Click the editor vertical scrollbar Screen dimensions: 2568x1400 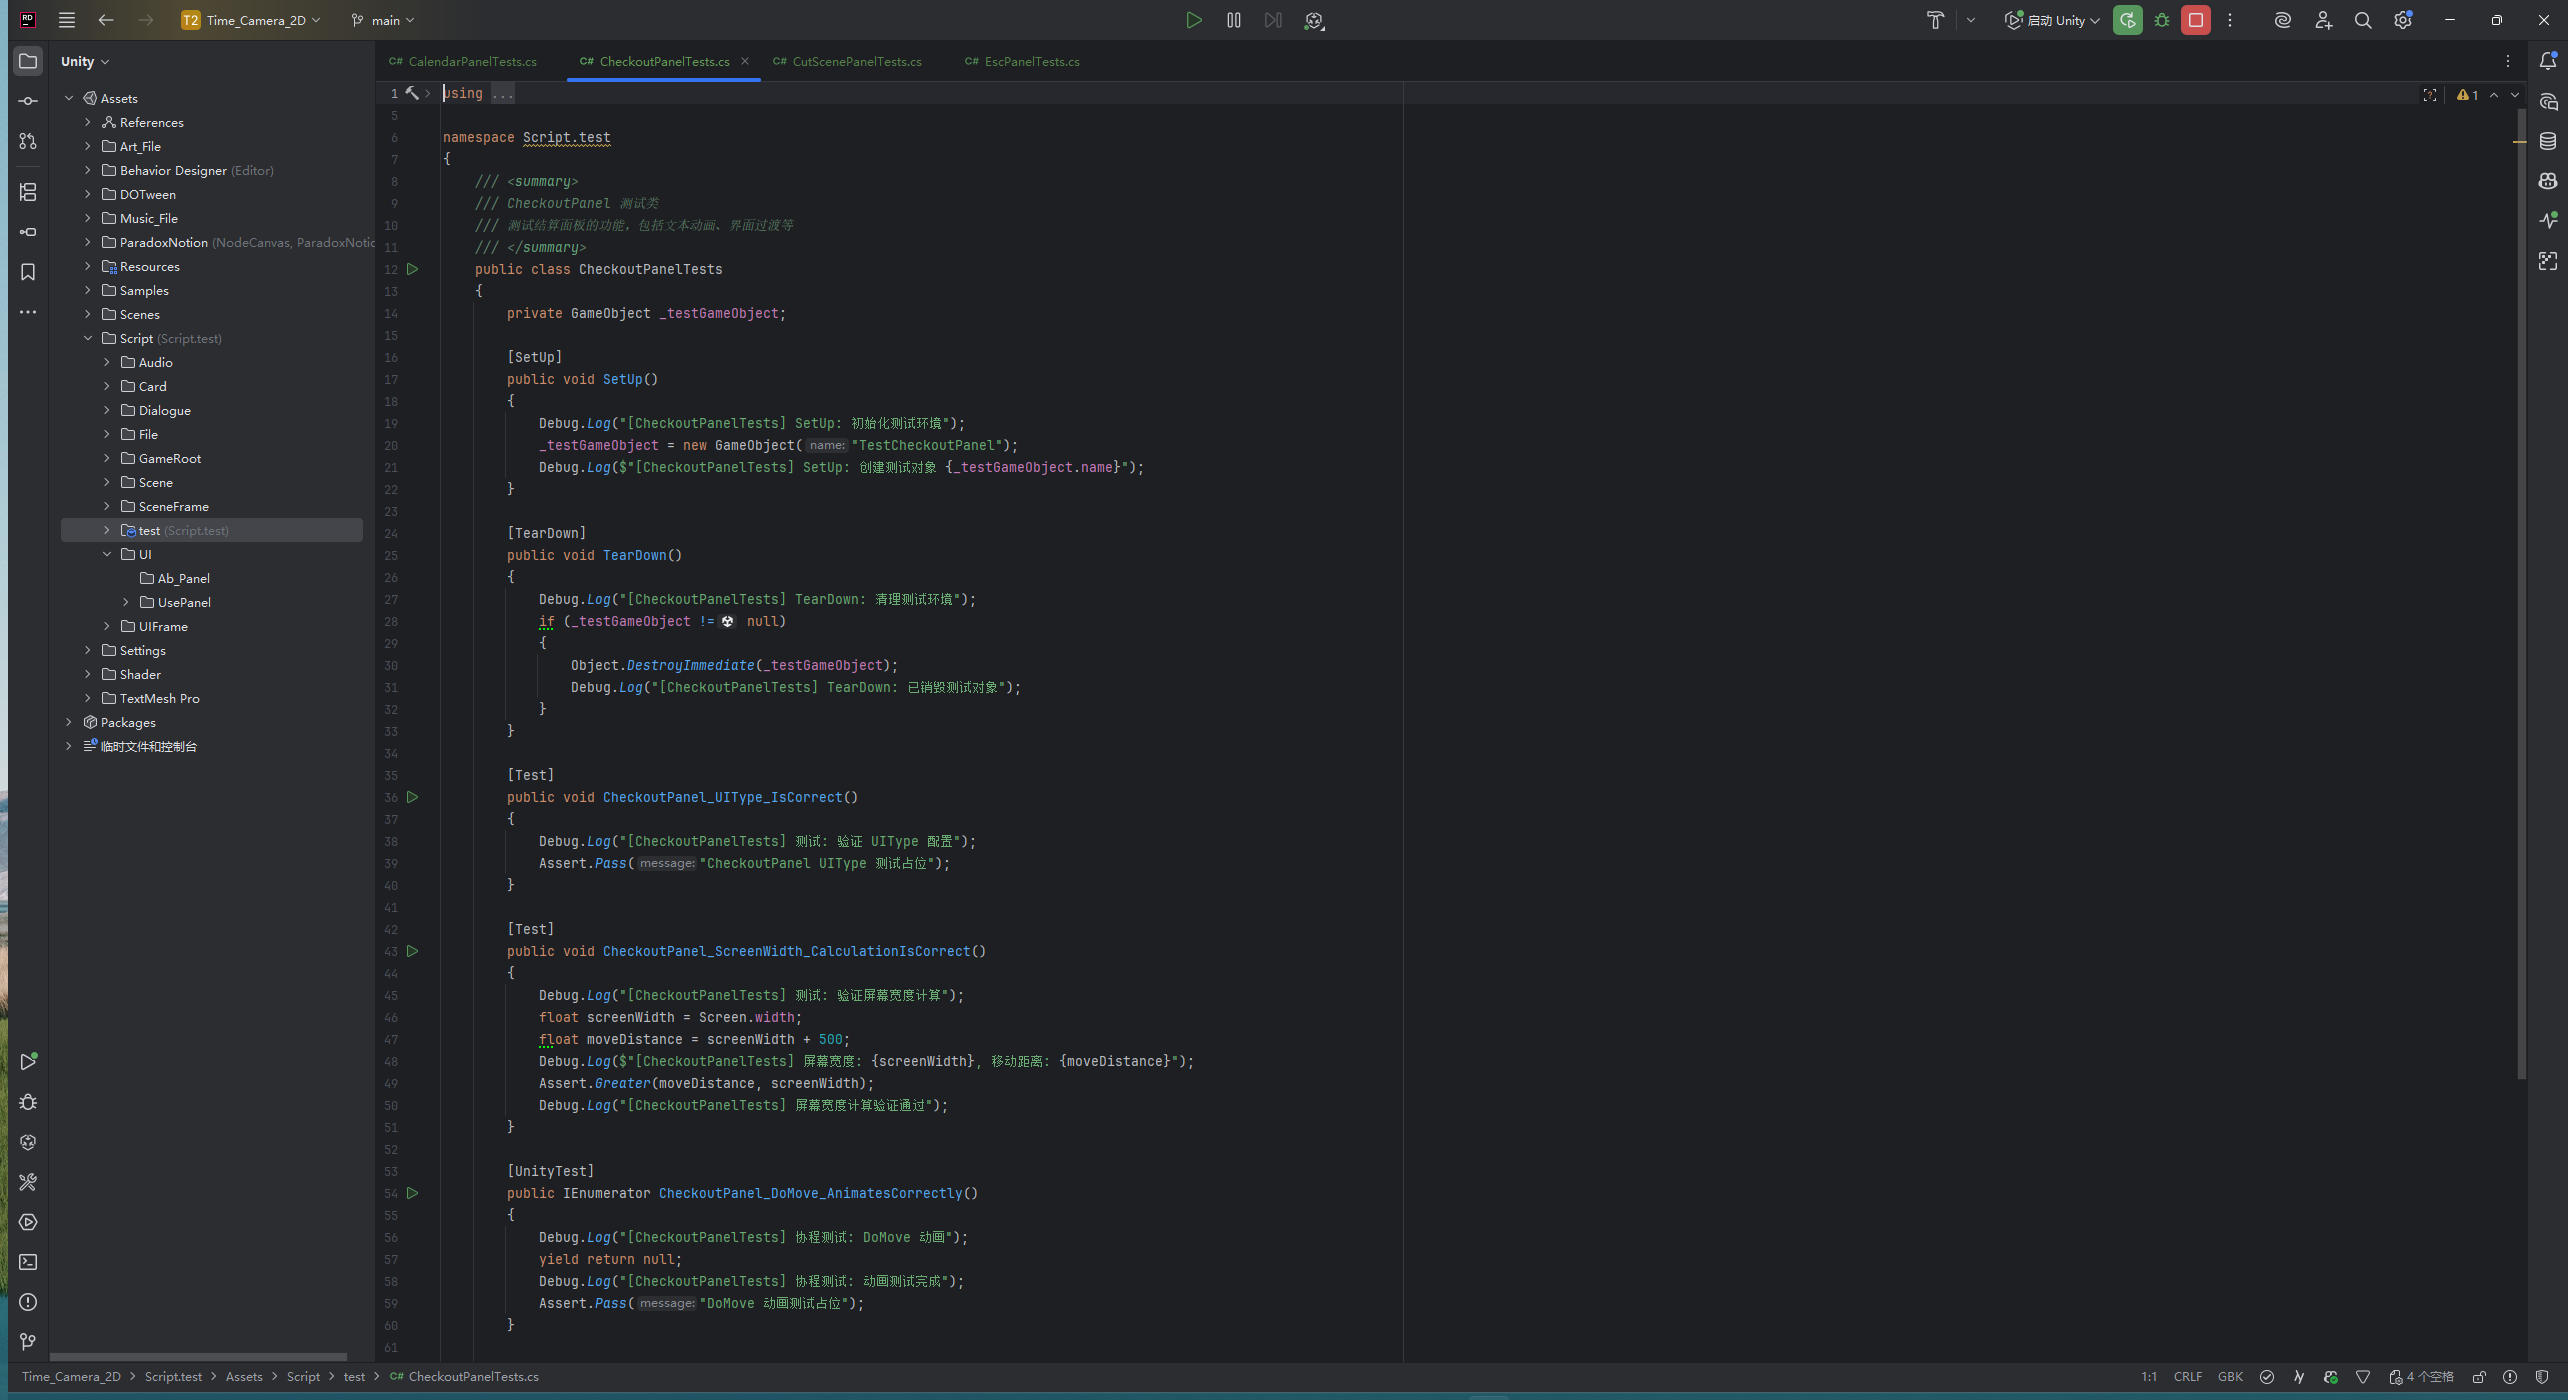2521,600
